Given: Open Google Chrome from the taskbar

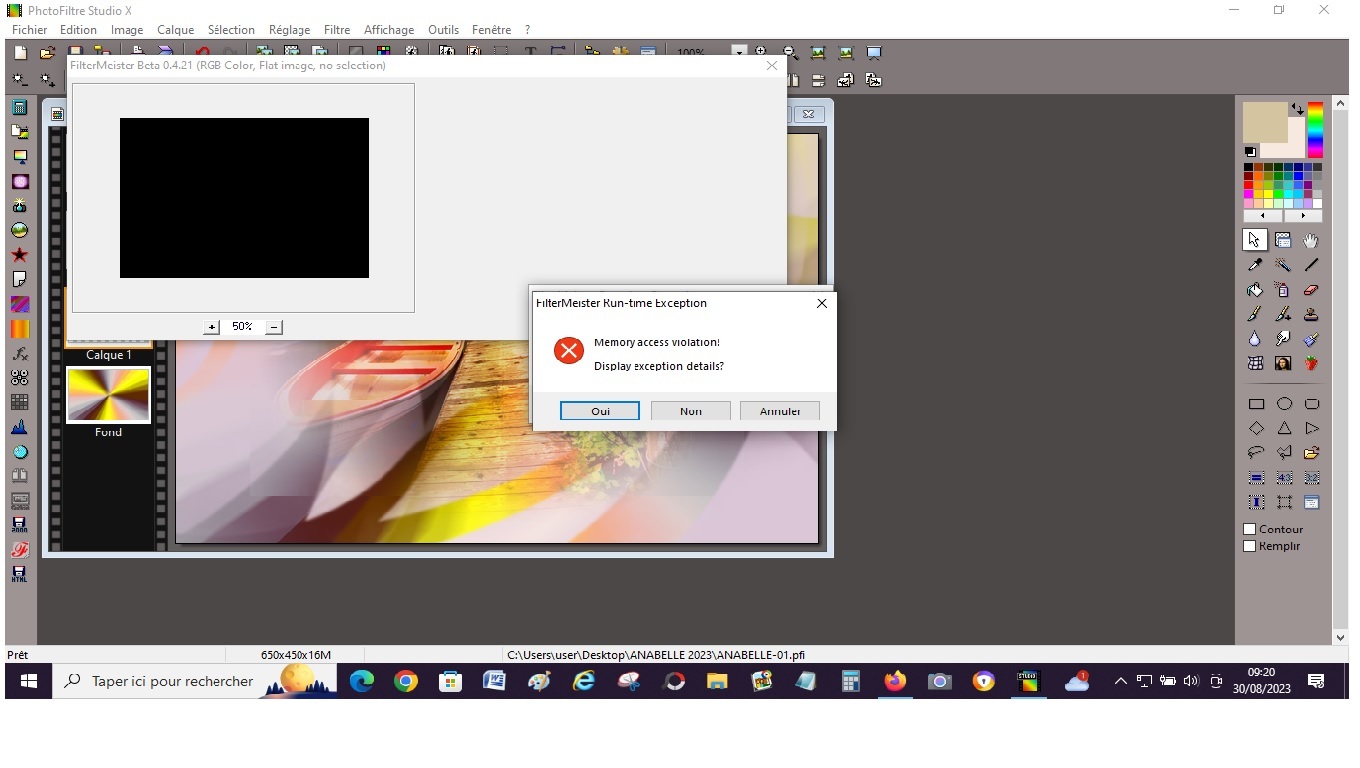Looking at the screenshot, I should pos(405,681).
